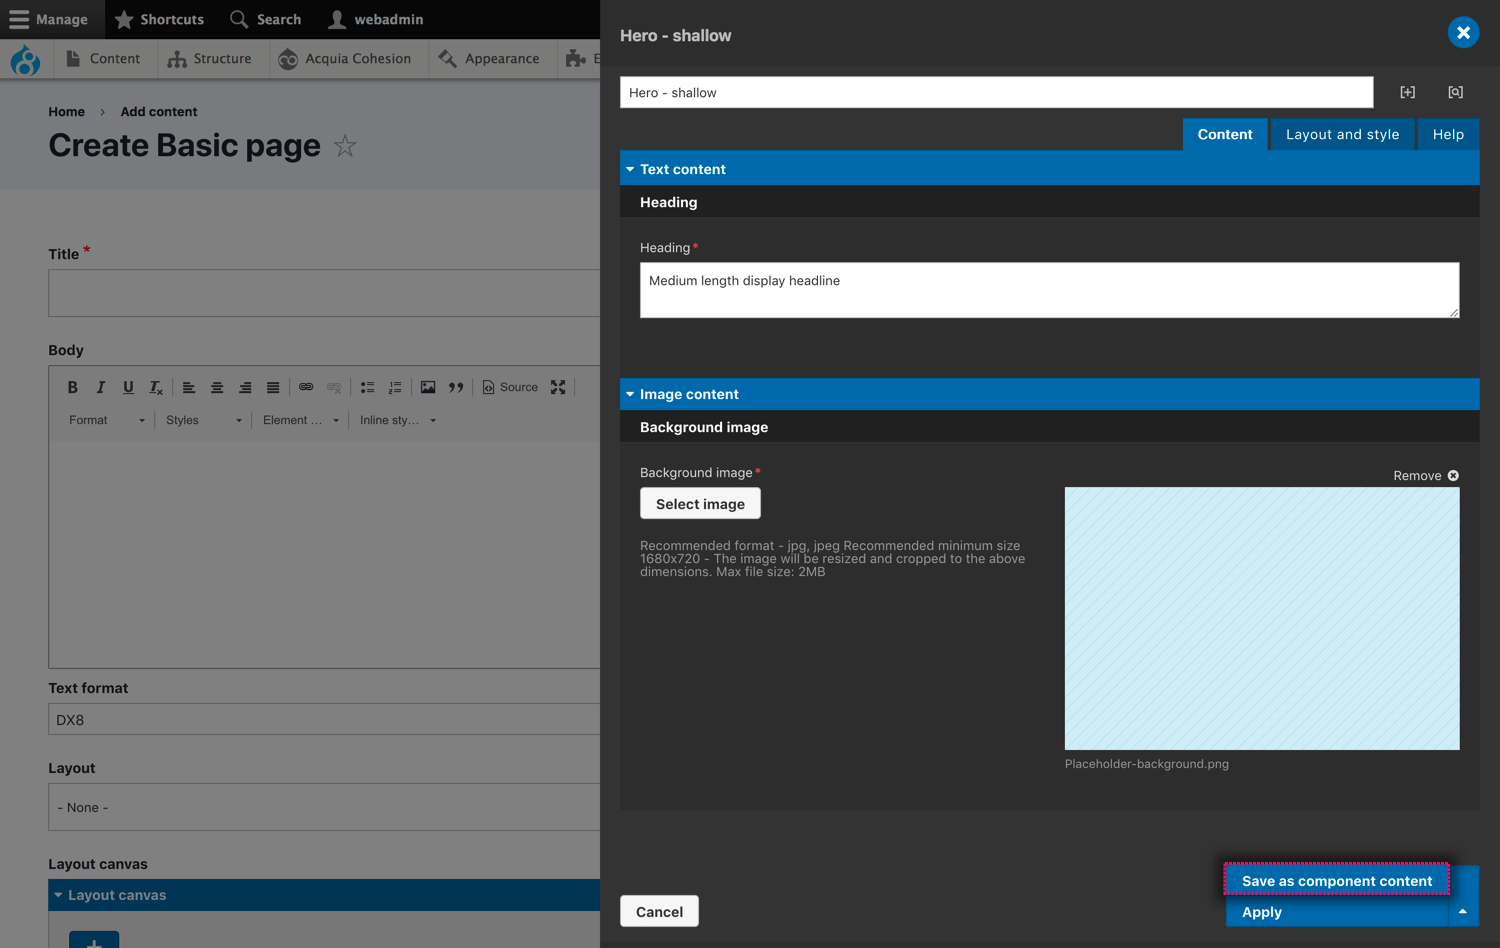
Task: Collapse the Image content section
Action: coord(1049,394)
